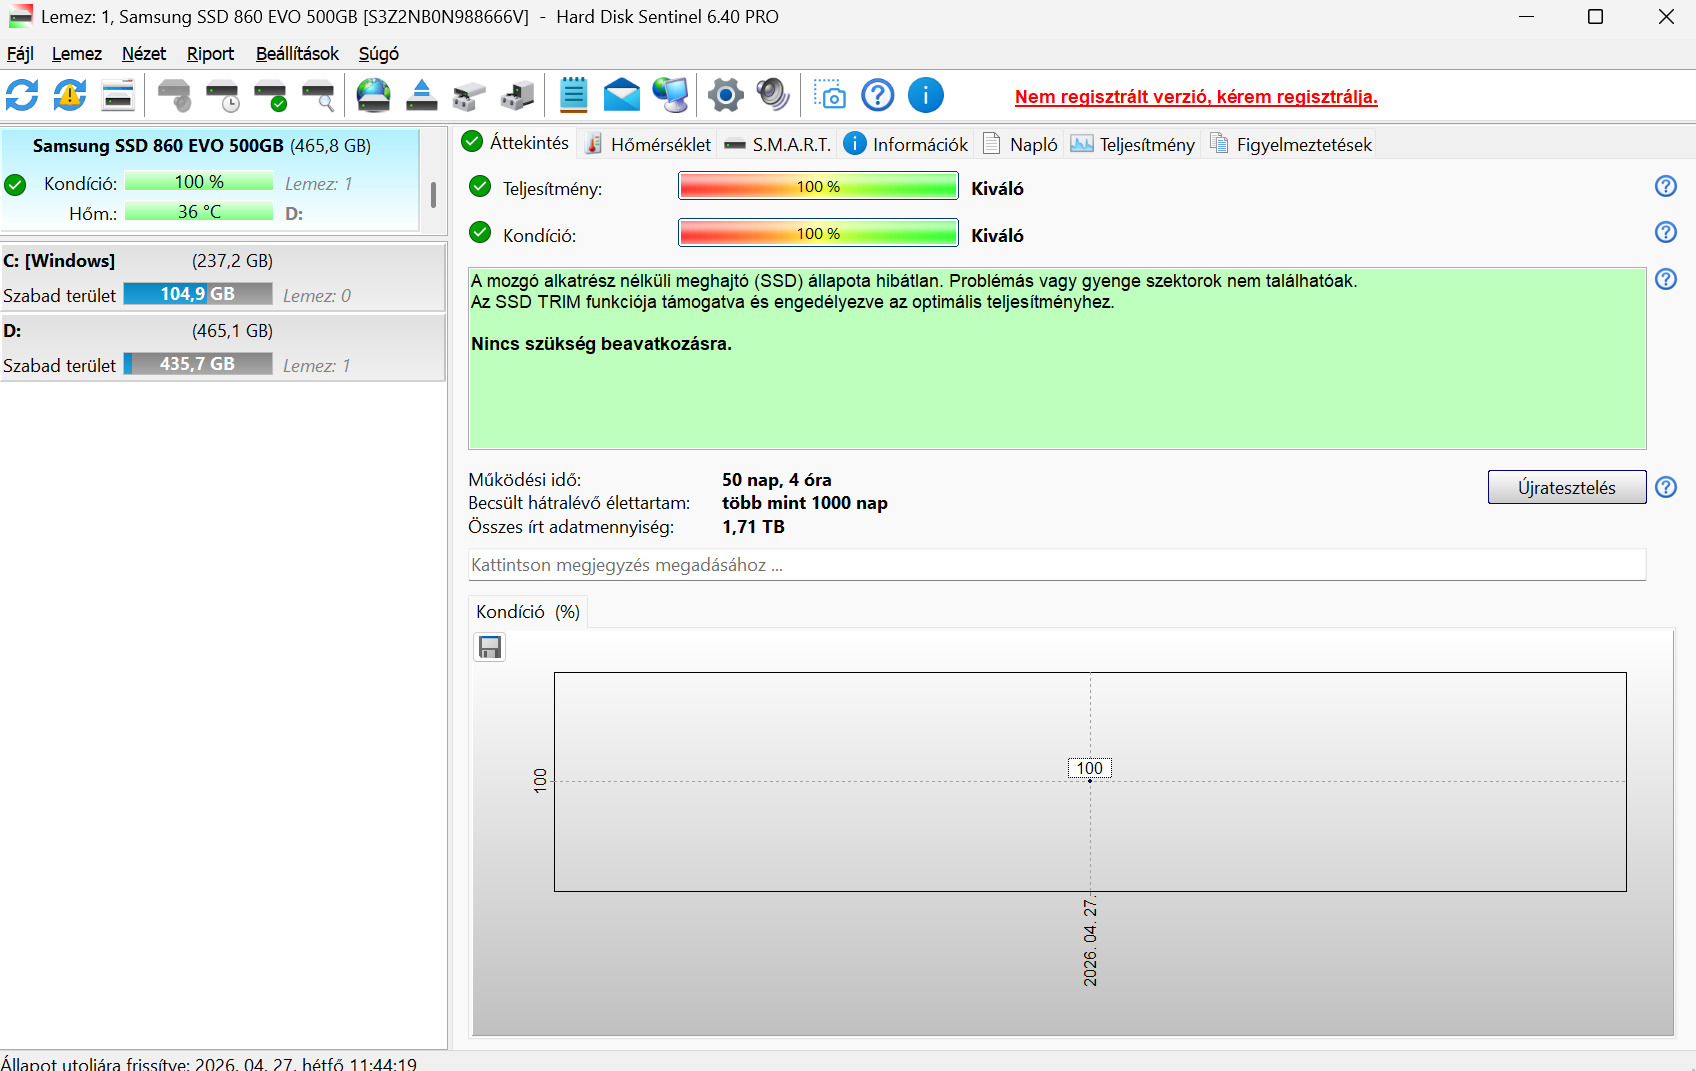Click the blue info circle toolbar icon

[926, 96]
